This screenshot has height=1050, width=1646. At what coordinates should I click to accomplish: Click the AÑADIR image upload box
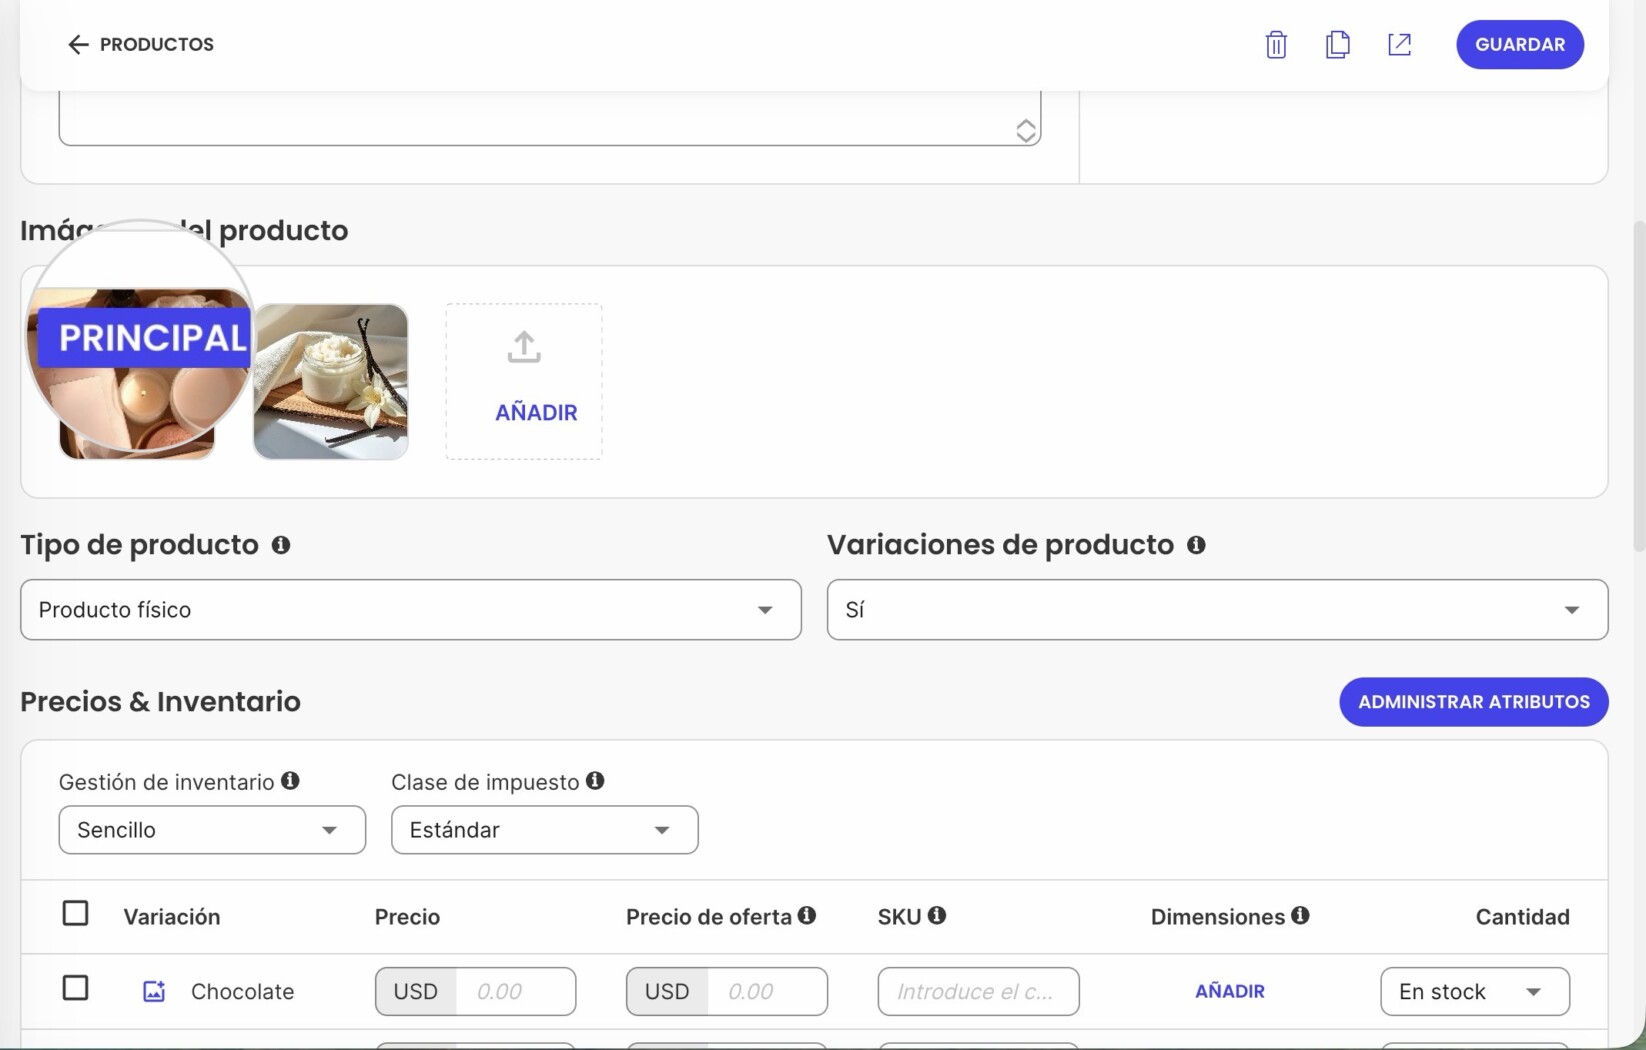[x=524, y=381]
